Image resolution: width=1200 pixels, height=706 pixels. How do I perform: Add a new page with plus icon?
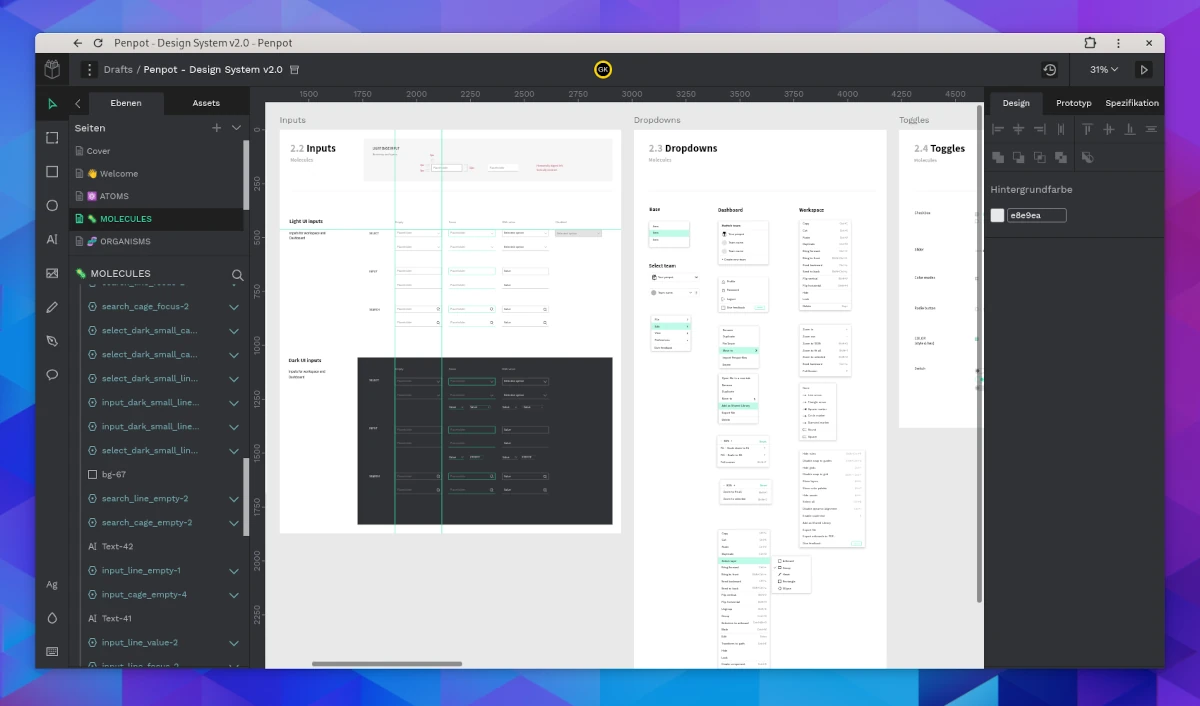click(x=216, y=128)
